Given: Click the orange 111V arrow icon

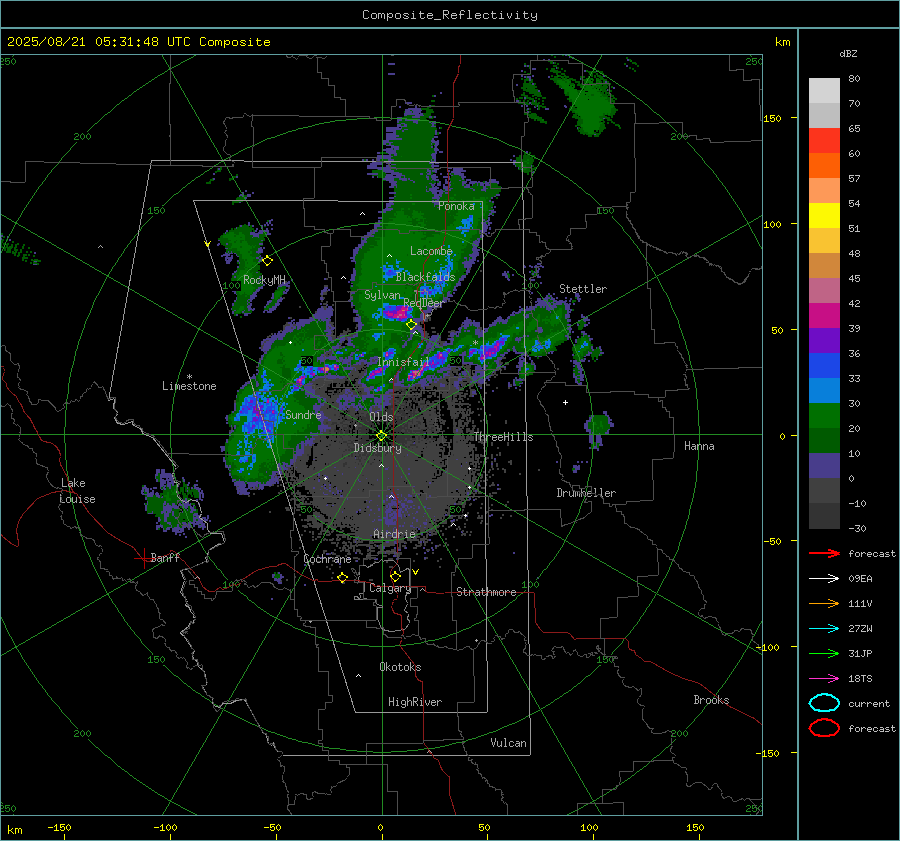Looking at the screenshot, I should (x=824, y=603).
